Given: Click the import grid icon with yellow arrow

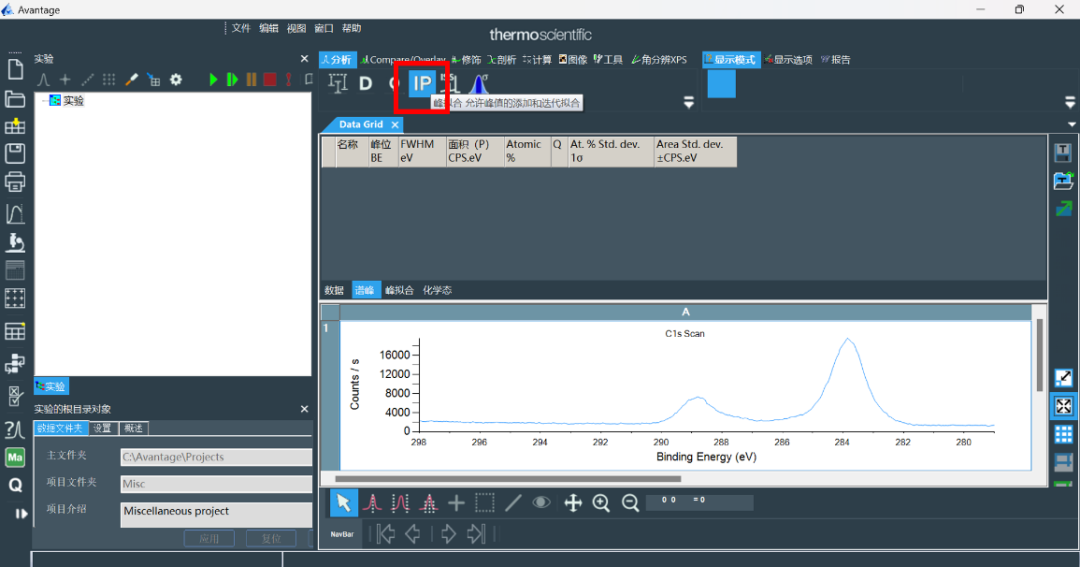Looking at the screenshot, I should (15, 126).
